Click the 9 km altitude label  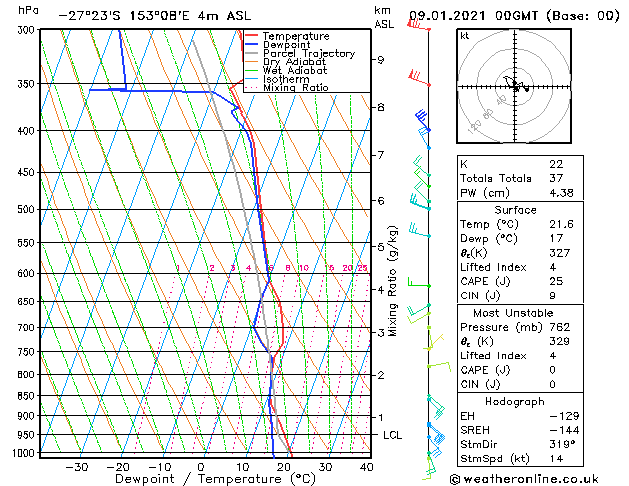(x=380, y=60)
